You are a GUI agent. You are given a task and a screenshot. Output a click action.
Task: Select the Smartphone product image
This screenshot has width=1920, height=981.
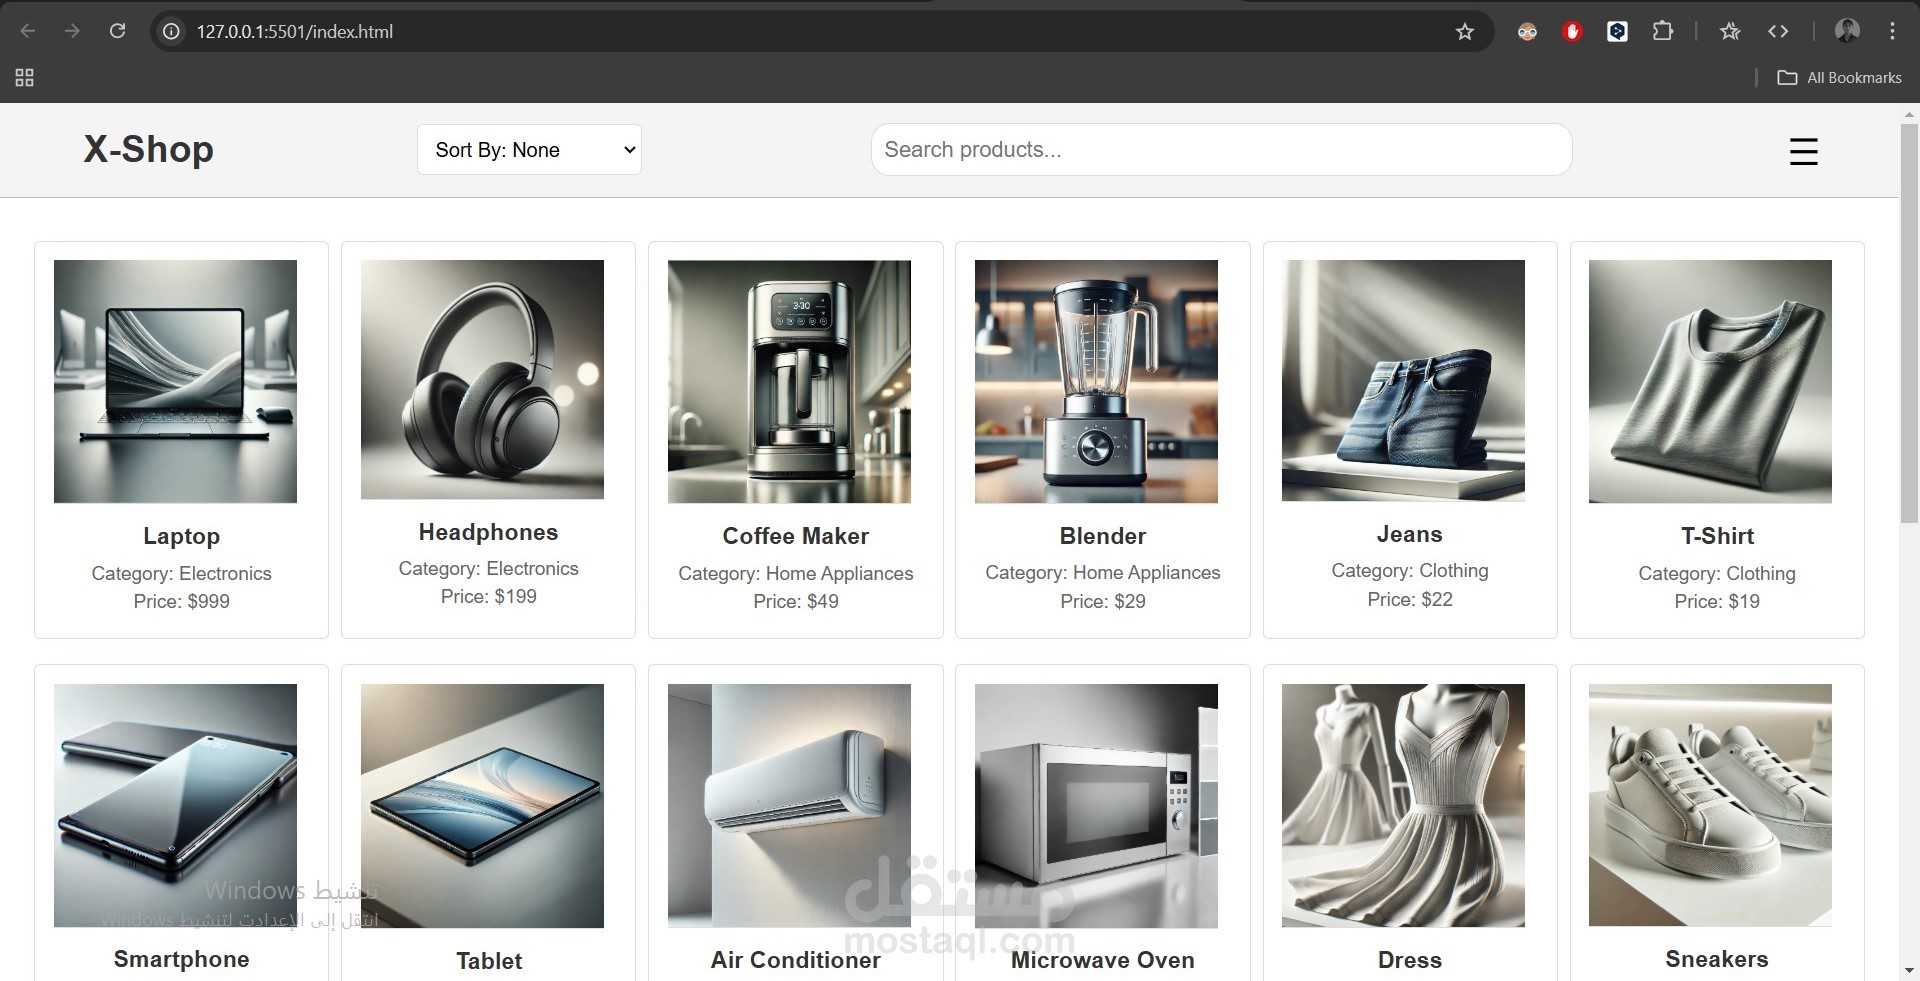pyautogui.click(x=175, y=806)
